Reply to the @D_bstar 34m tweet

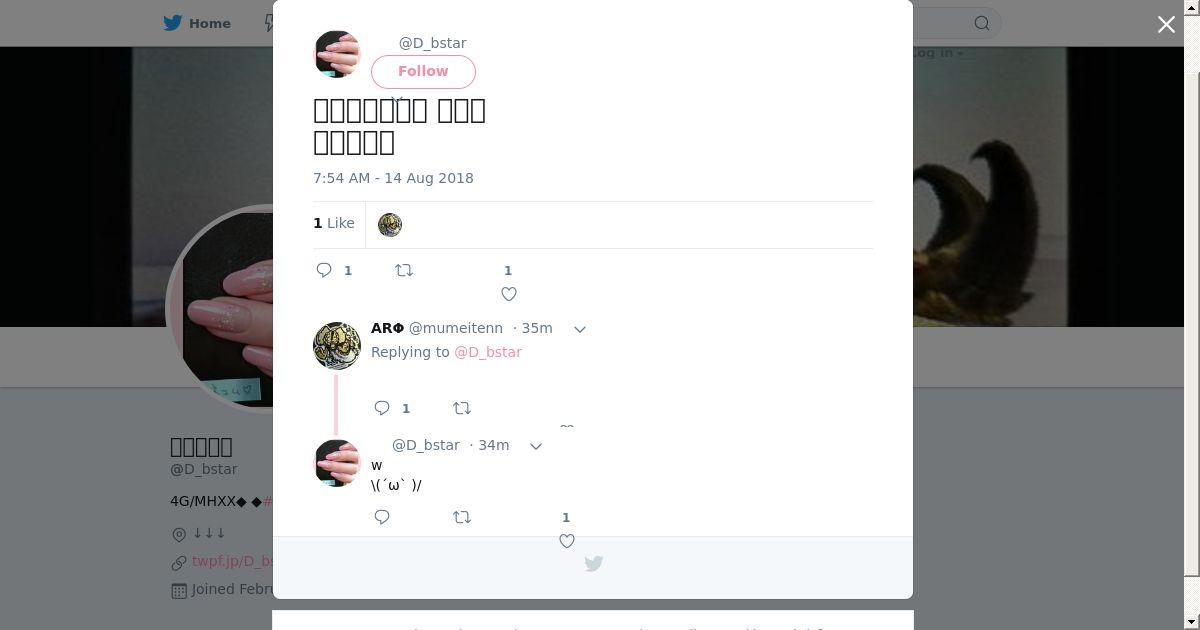tap(382, 517)
